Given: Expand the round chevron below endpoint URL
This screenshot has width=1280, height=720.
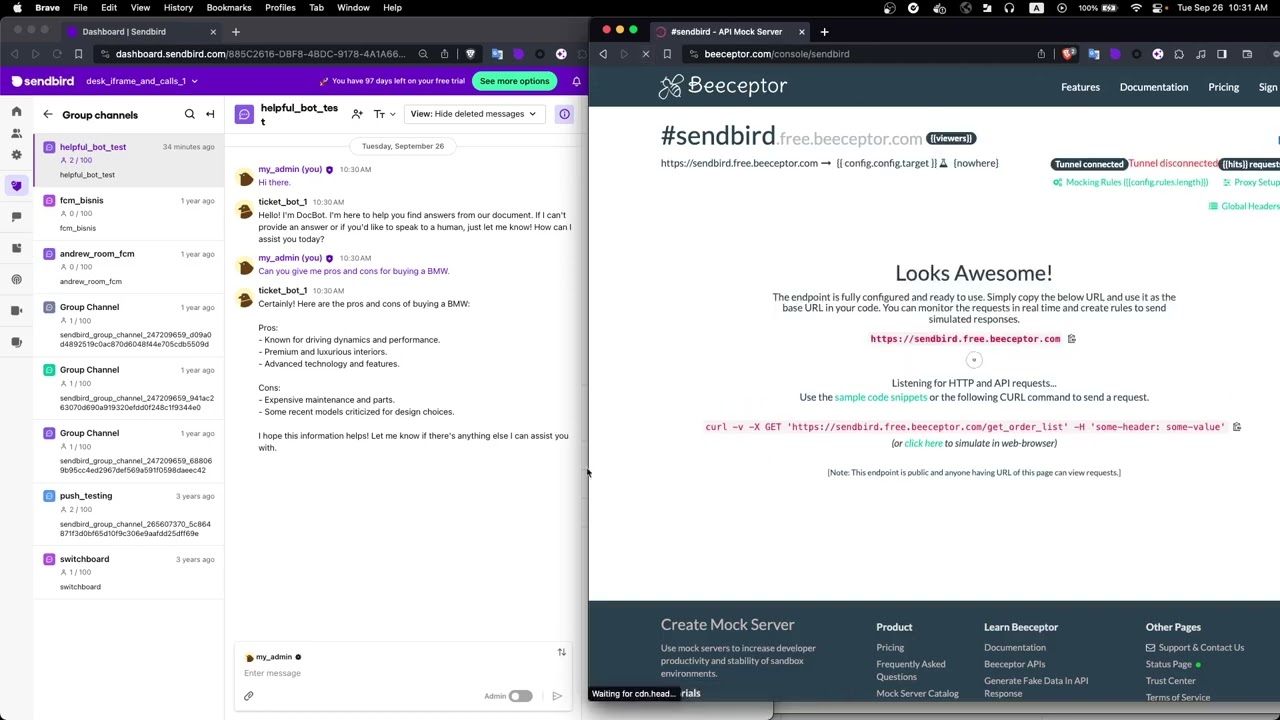Looking at the screenshot, I should pos(974,360).
